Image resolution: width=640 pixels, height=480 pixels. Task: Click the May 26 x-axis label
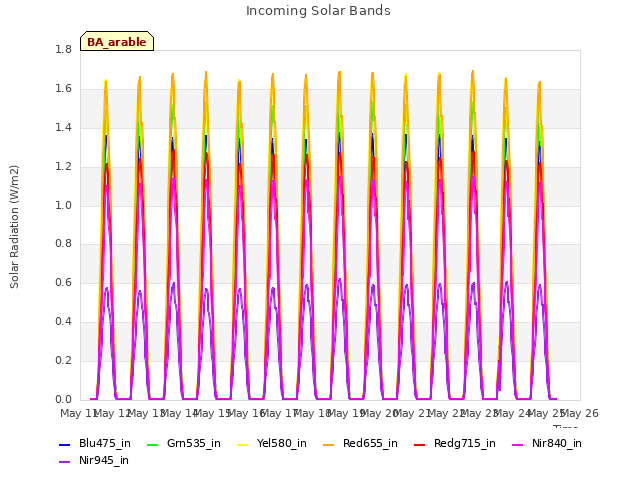pyautogui.click(x=580, y=413)
